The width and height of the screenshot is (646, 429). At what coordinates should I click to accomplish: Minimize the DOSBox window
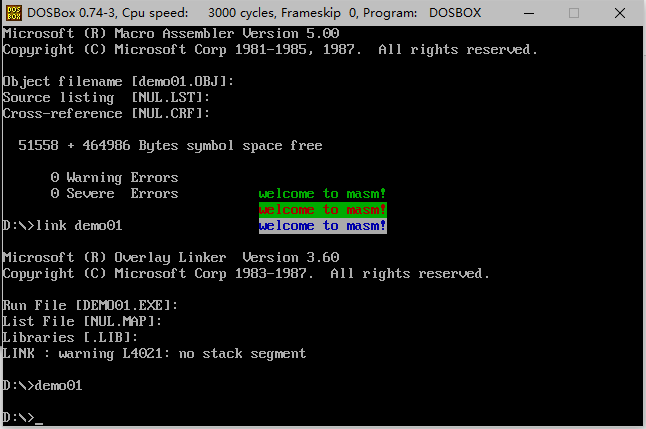pos(529,13)
